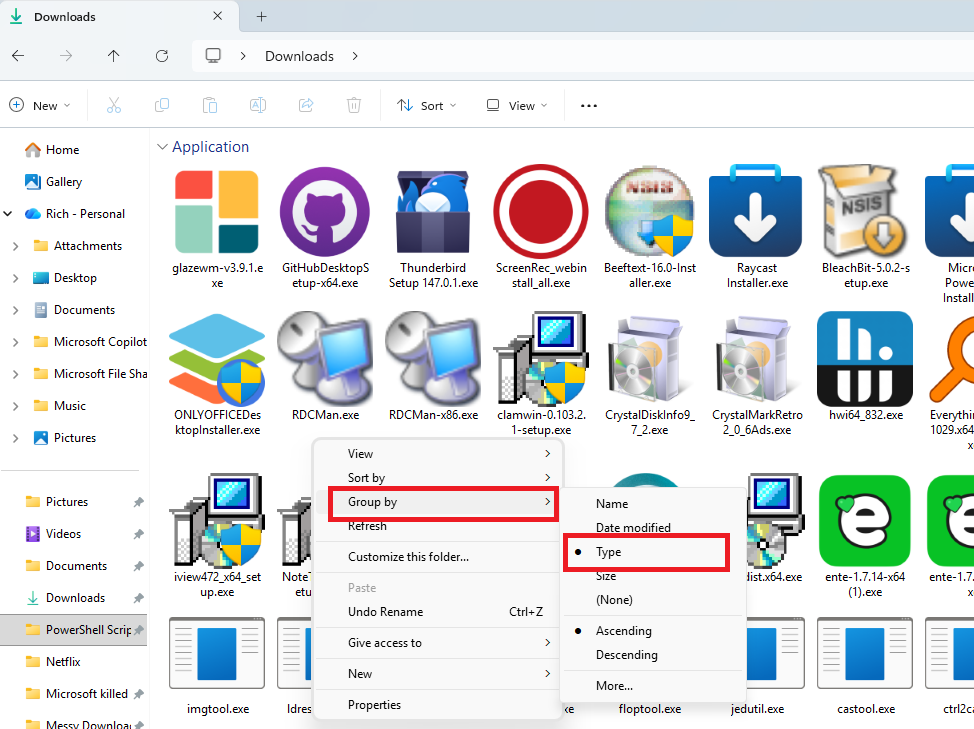Expand the Music folder node
The height and width of the screenshot is (729, 974).
(16, 406)
